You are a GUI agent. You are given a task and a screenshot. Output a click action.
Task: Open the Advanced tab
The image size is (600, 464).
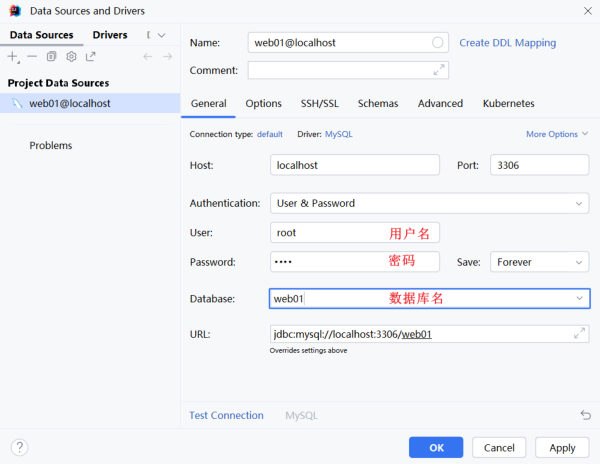click(440, 103)
